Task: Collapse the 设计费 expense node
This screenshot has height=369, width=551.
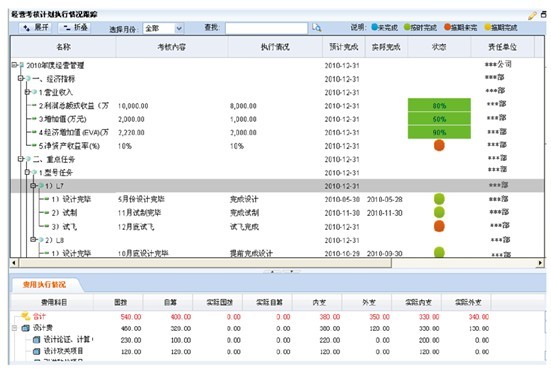Action: pos(14,328)
